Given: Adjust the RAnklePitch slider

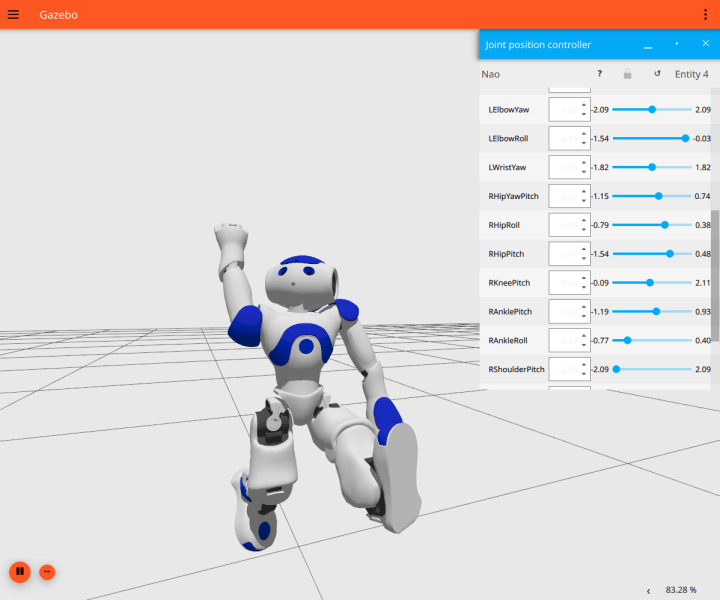Looking at the screenshot, I should click(x=652, y=312).
